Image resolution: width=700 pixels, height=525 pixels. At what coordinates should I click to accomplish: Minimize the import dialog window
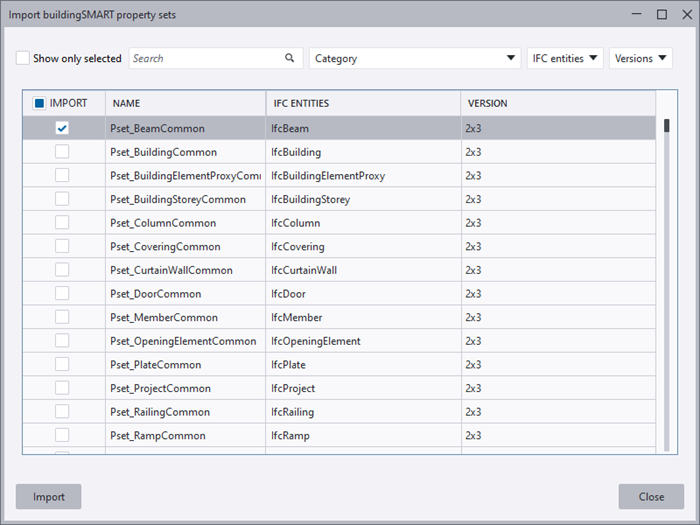[639, 15]
